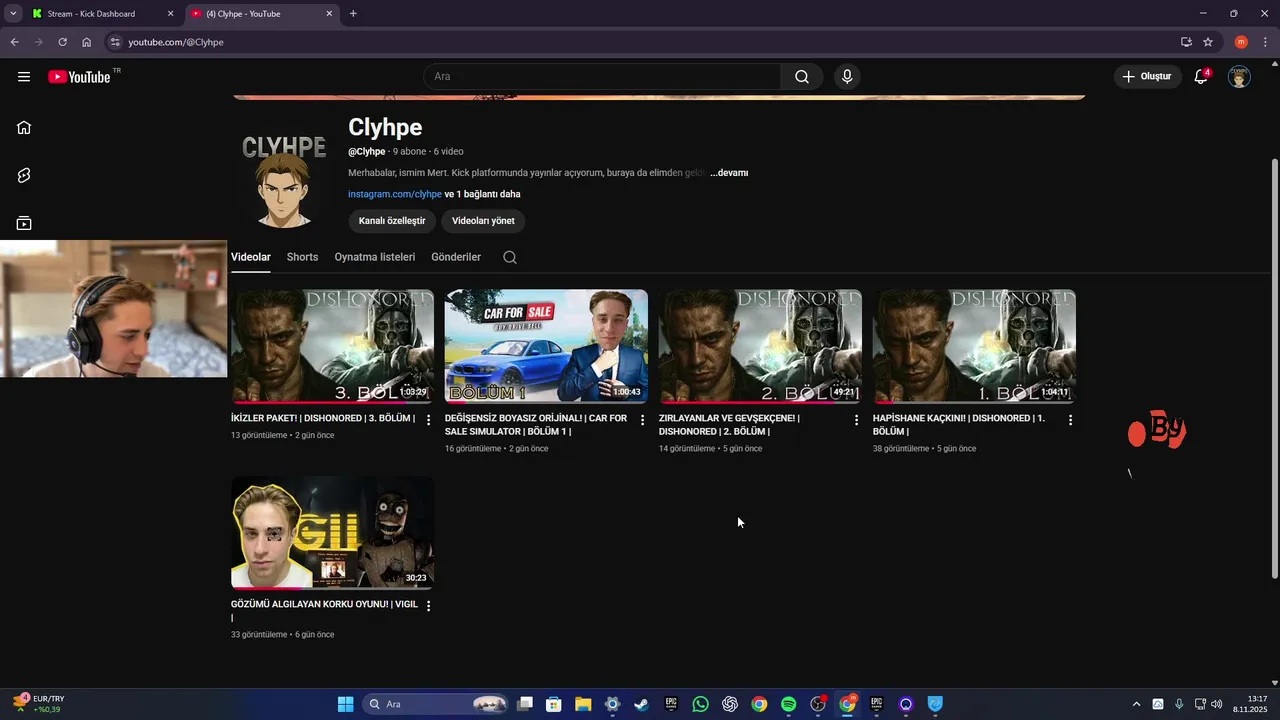Start voice search with the microphone
Image resolution: width=1280 pixels, height=720 pixels.
(847, 77)
